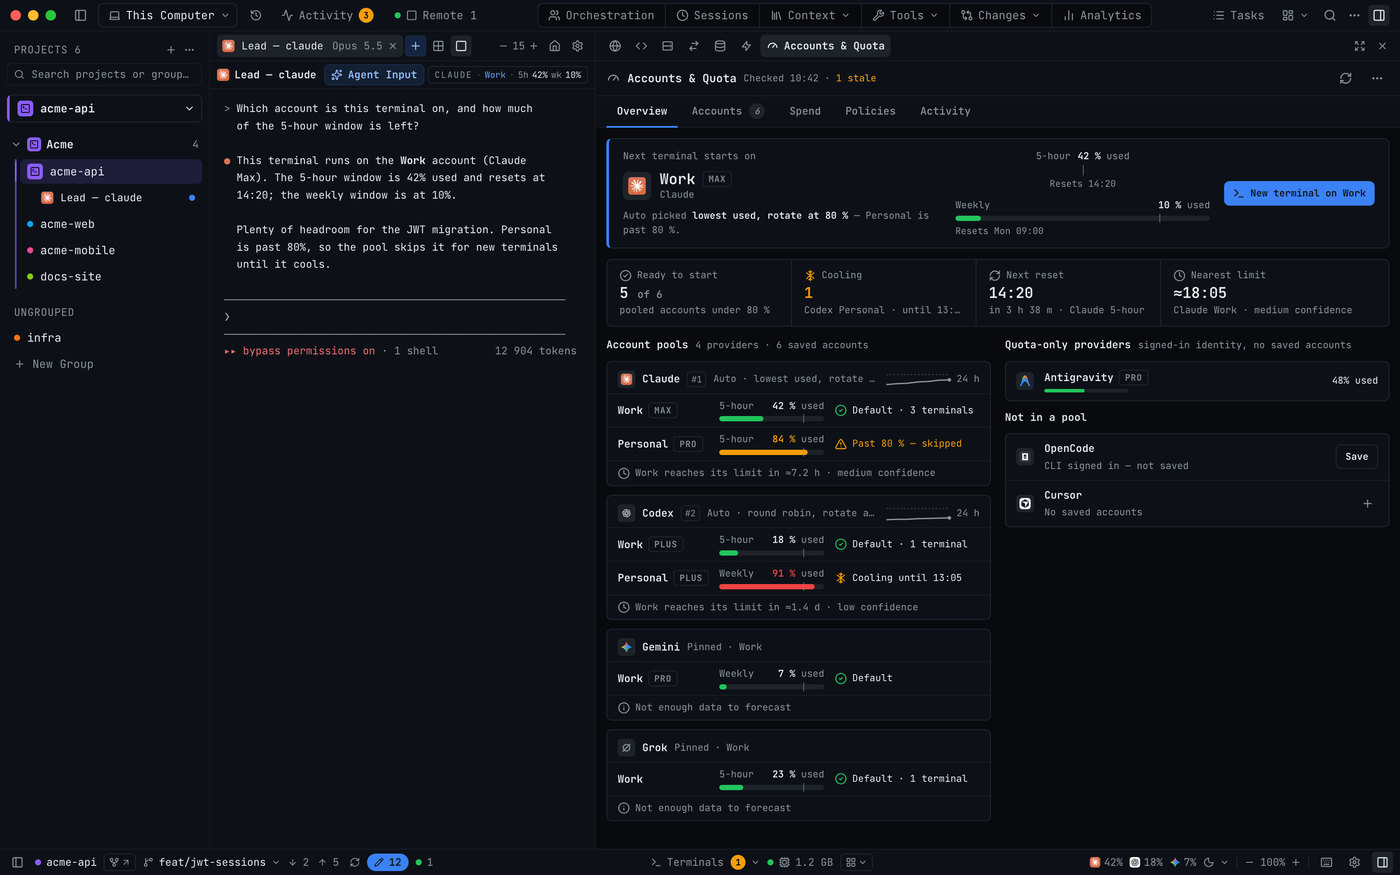Open status bar settings gear

(1354, 862)
